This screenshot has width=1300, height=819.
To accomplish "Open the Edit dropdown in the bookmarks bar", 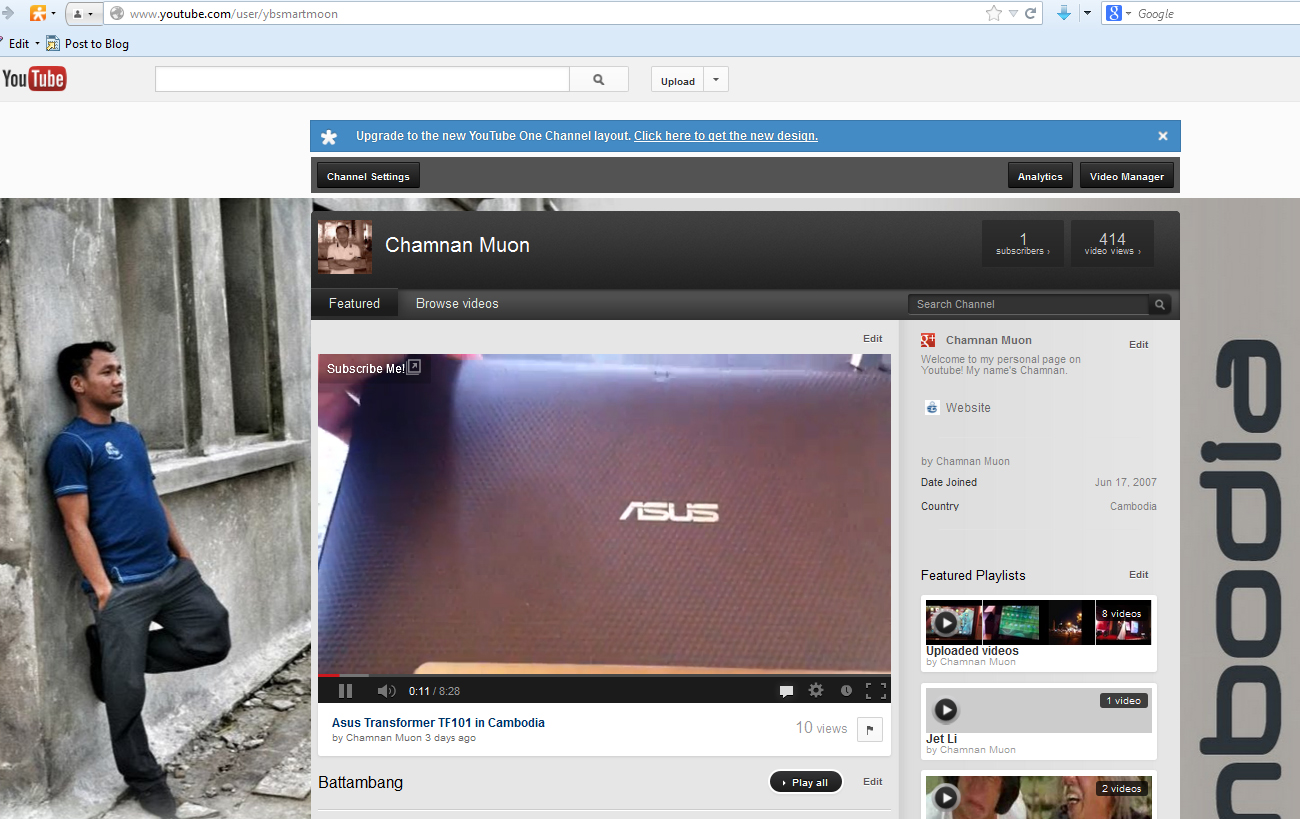I will (x=24, y=44).
